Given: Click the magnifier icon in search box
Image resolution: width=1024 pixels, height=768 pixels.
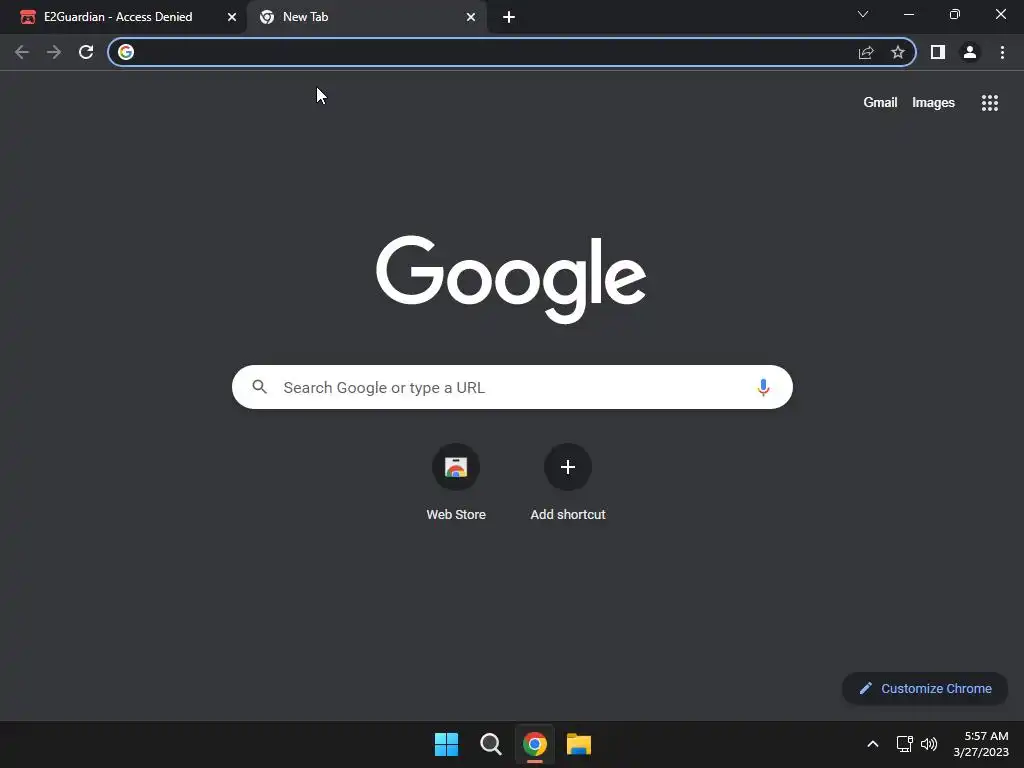Looking at the screenshot, I should click(x=259, y=387).
